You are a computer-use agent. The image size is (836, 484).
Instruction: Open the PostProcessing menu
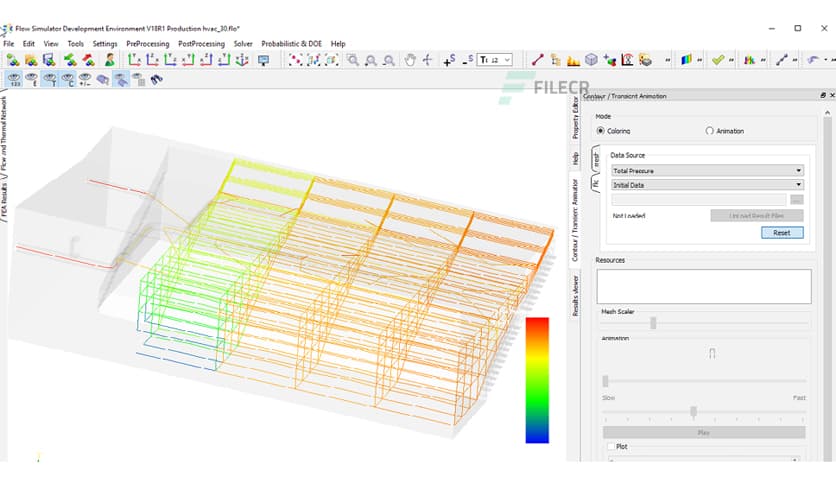[x=202, y=44]
